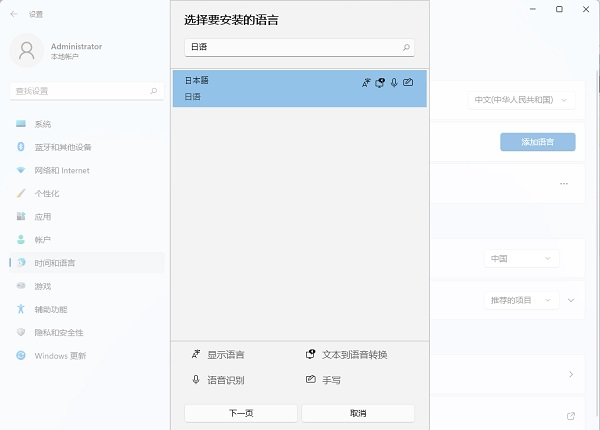Click 取消 to close the language dialog

click(x=358, y=413)
